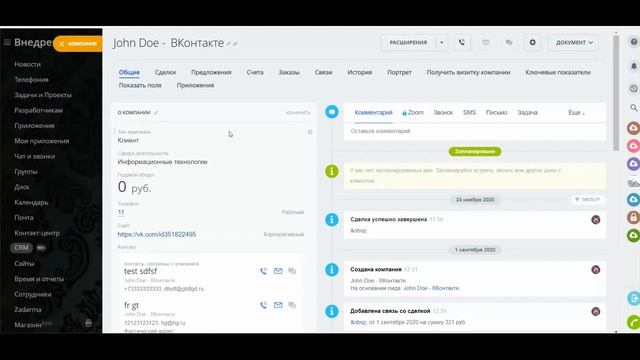Select the Показать поля tab

[x=140, y=85]
